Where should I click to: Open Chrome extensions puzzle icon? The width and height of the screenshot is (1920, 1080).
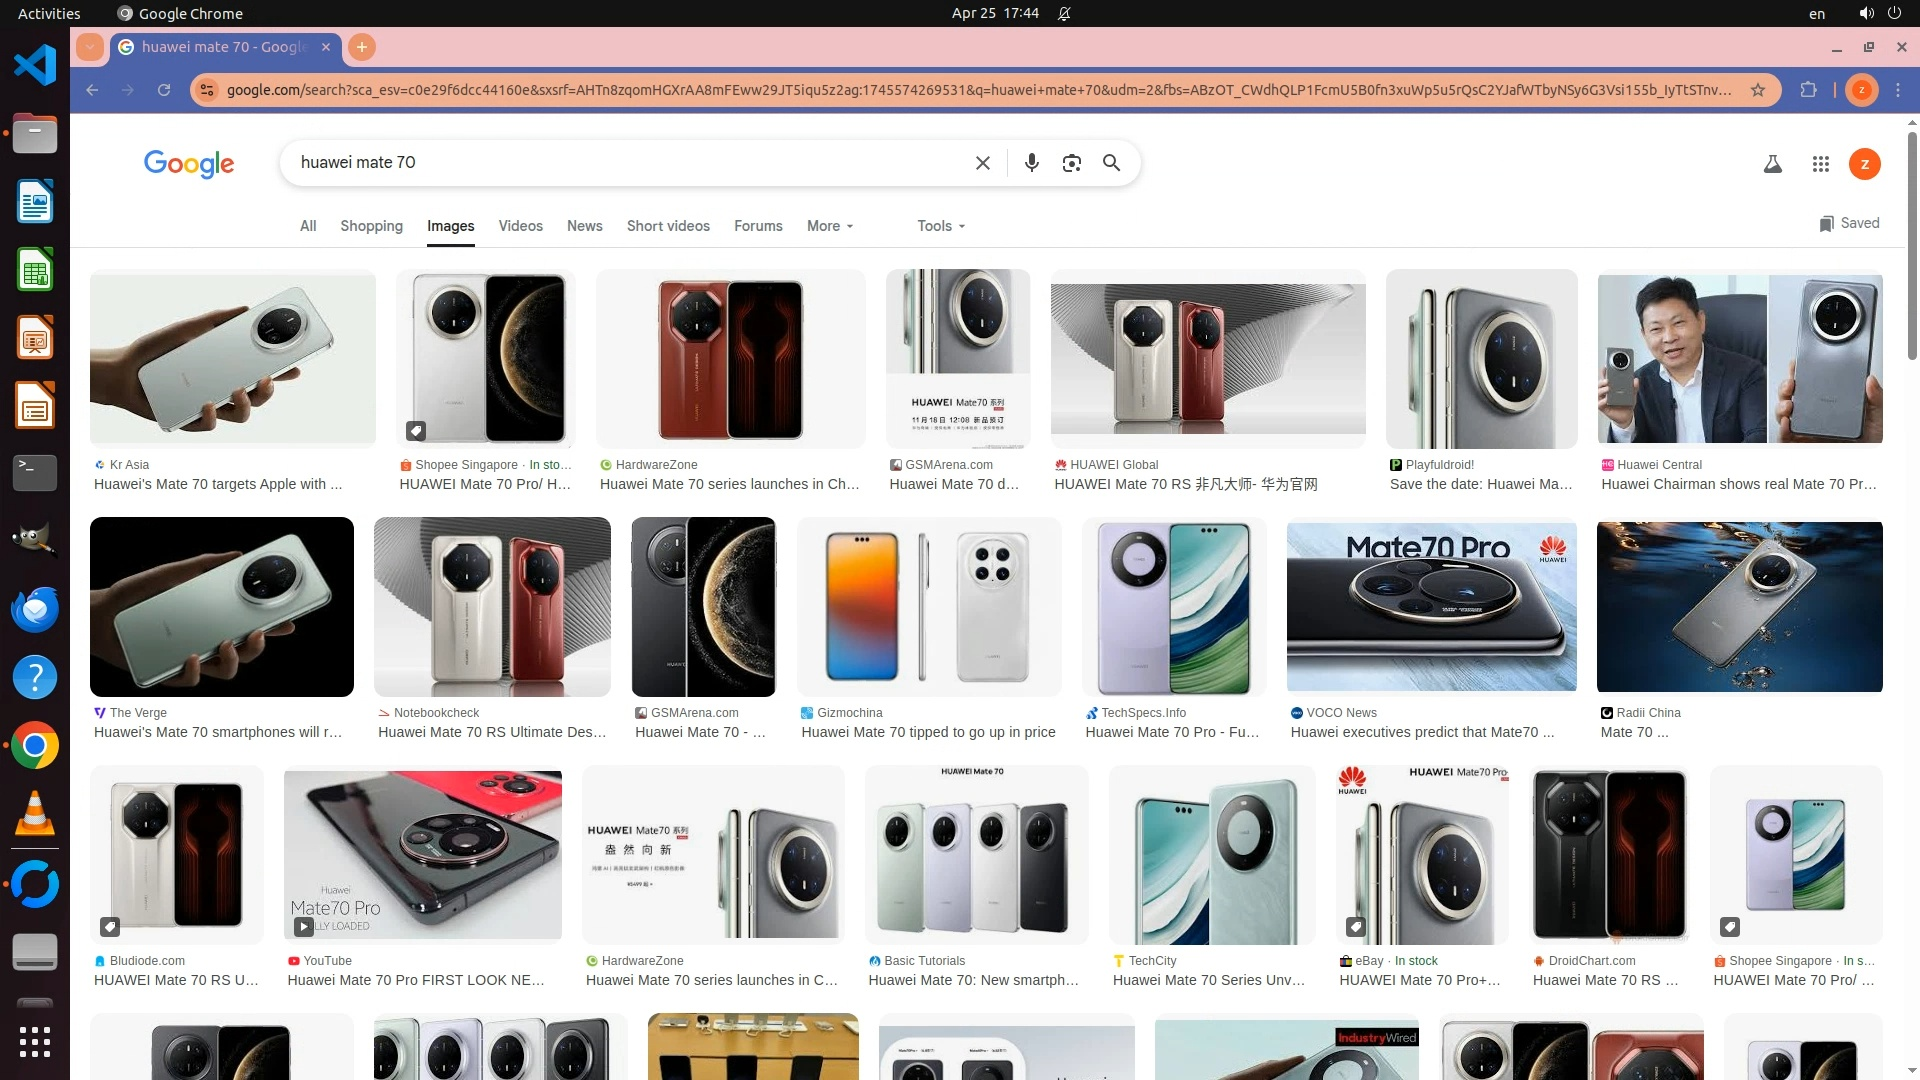click(x=1808, y=90)
